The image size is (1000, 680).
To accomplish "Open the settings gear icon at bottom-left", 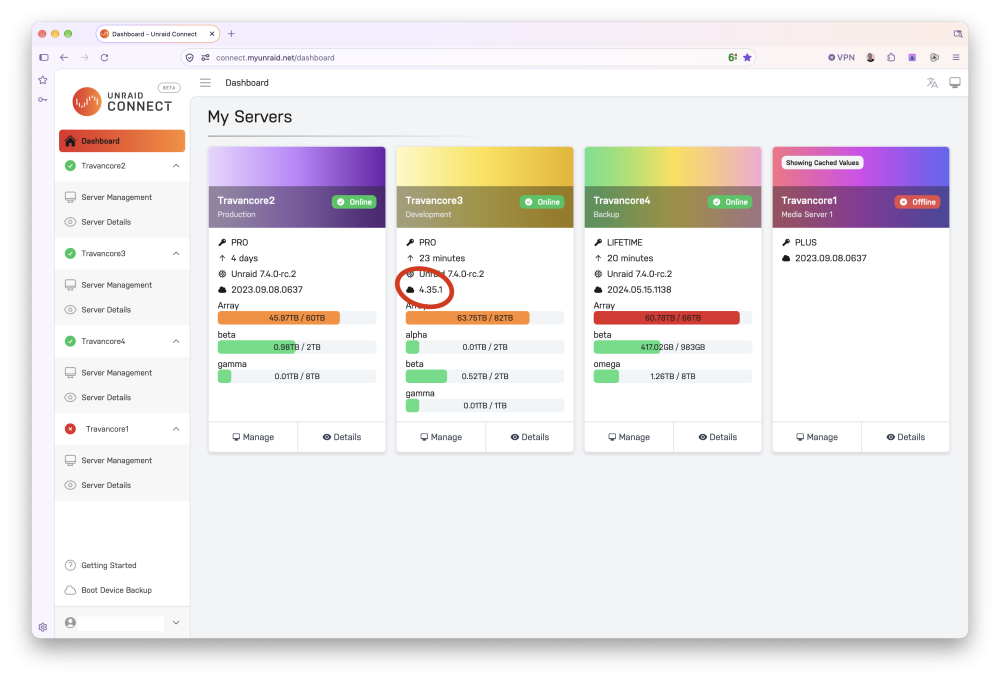I will [43, 627].
